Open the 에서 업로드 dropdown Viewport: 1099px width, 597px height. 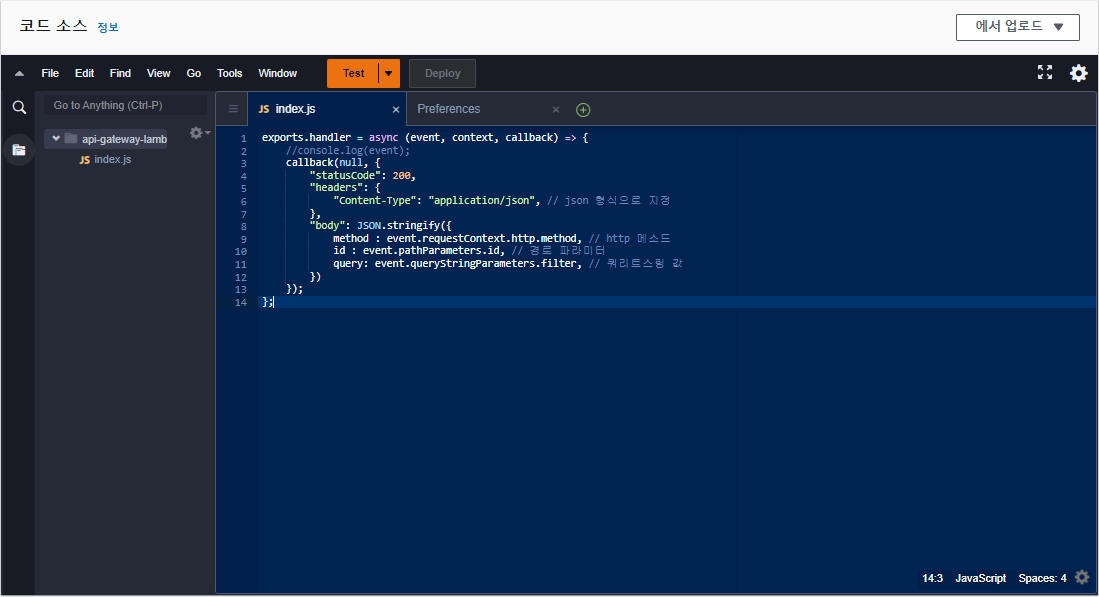[x=1017, y=27]
